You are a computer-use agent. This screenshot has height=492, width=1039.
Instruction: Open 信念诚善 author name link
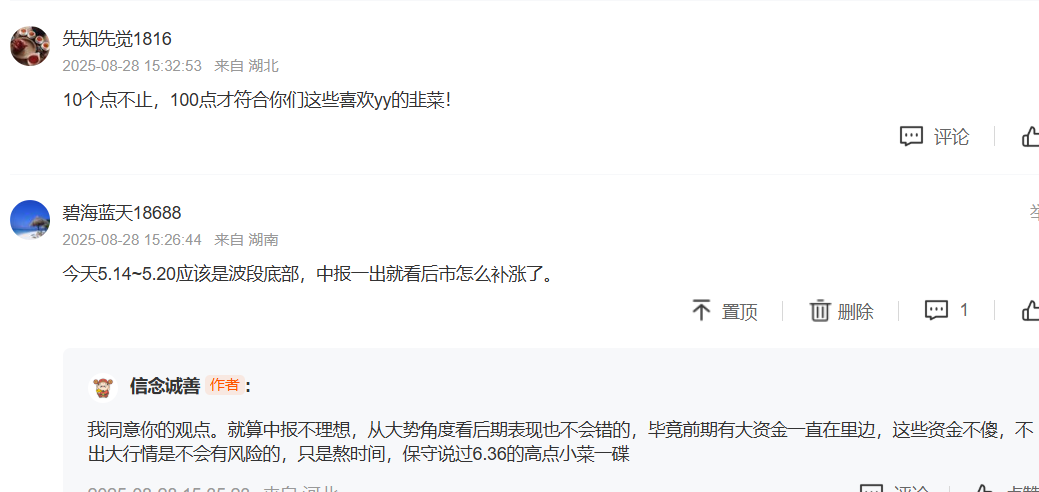(x=165, y=387)
